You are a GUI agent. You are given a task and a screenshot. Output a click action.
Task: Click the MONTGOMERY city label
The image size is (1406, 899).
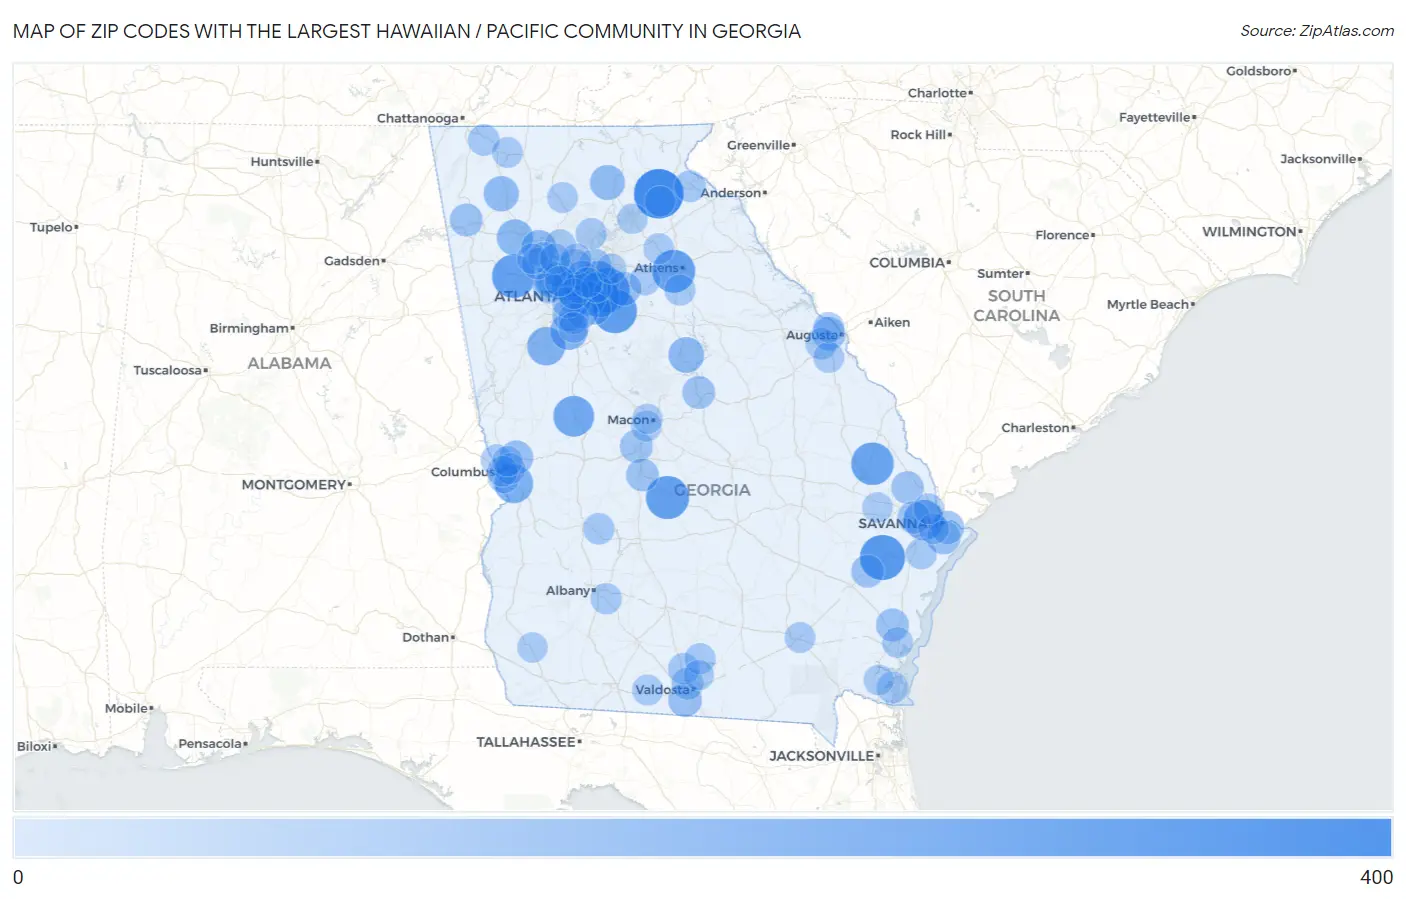tap(293, 484)
